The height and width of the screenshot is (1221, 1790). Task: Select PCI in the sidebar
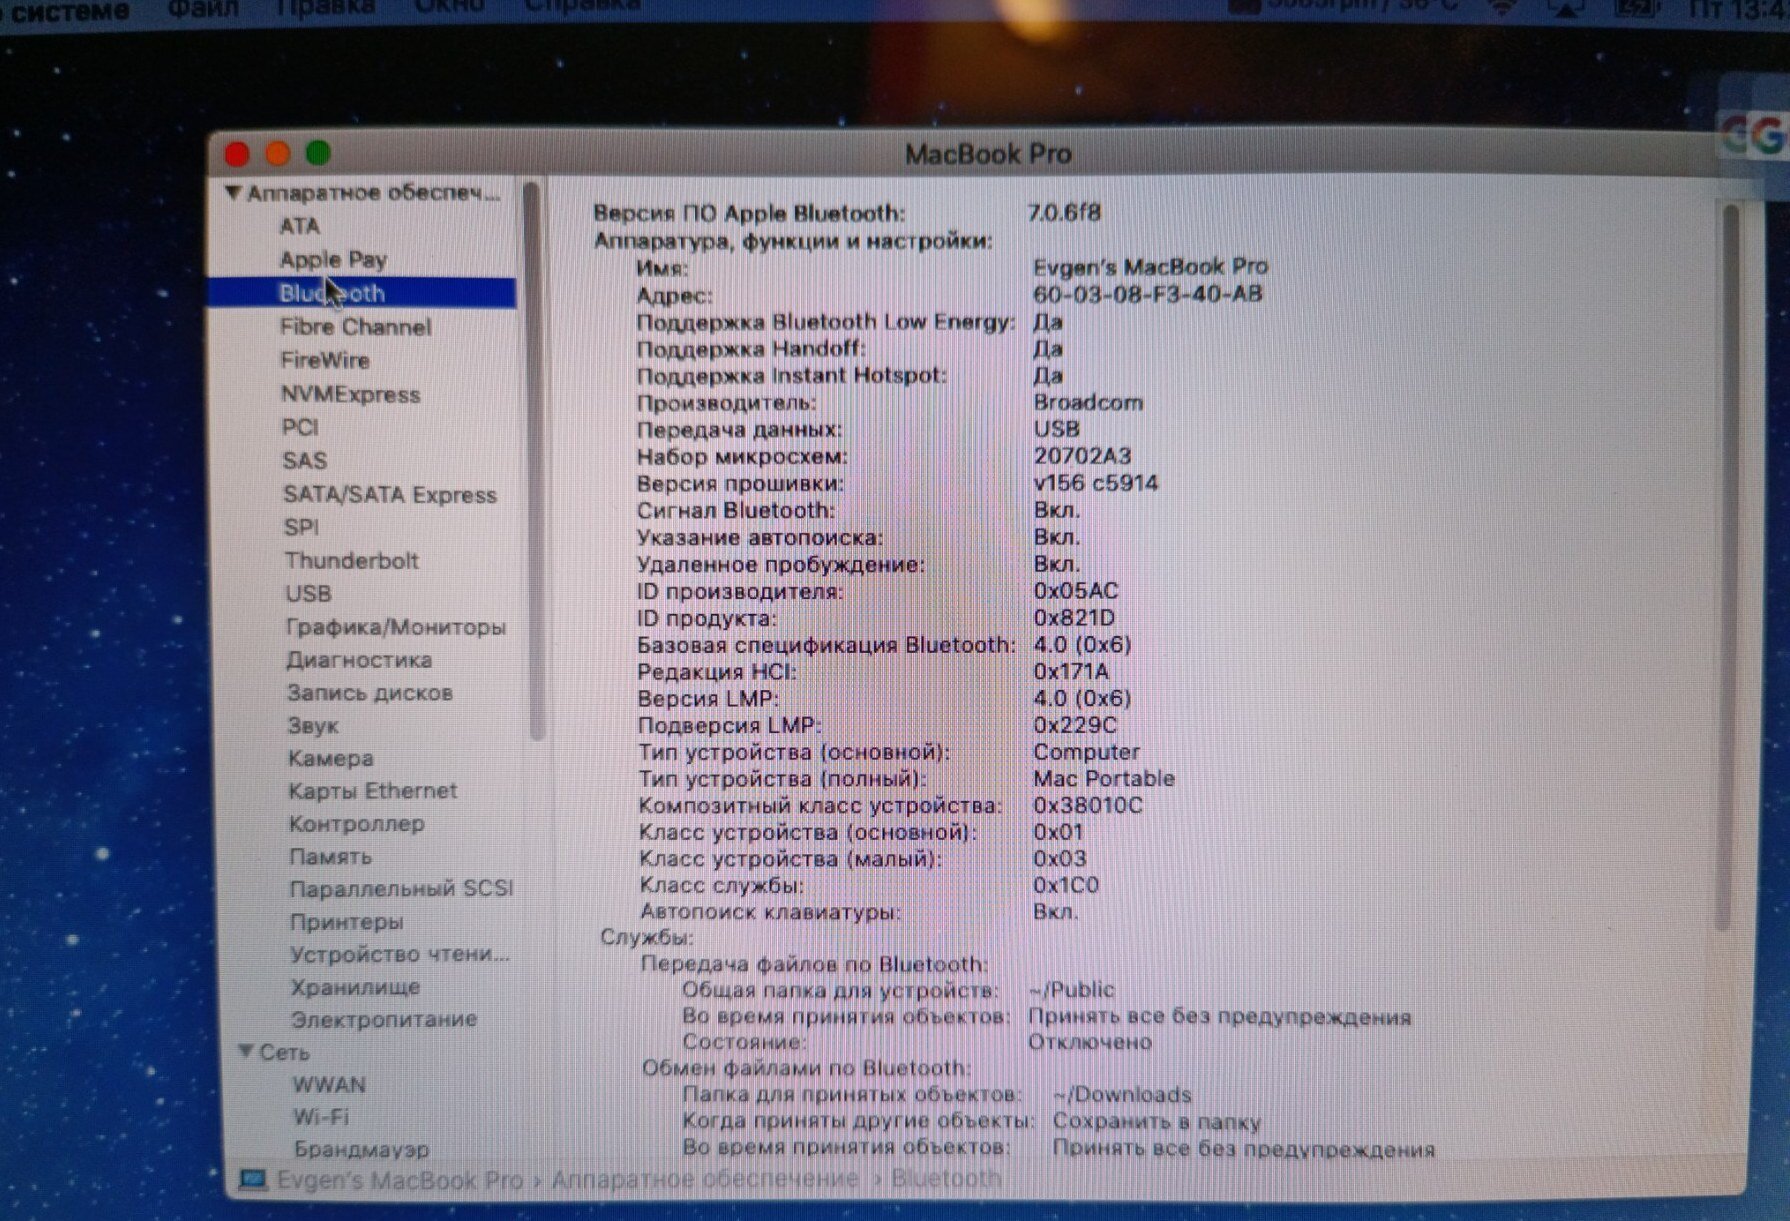299,427
